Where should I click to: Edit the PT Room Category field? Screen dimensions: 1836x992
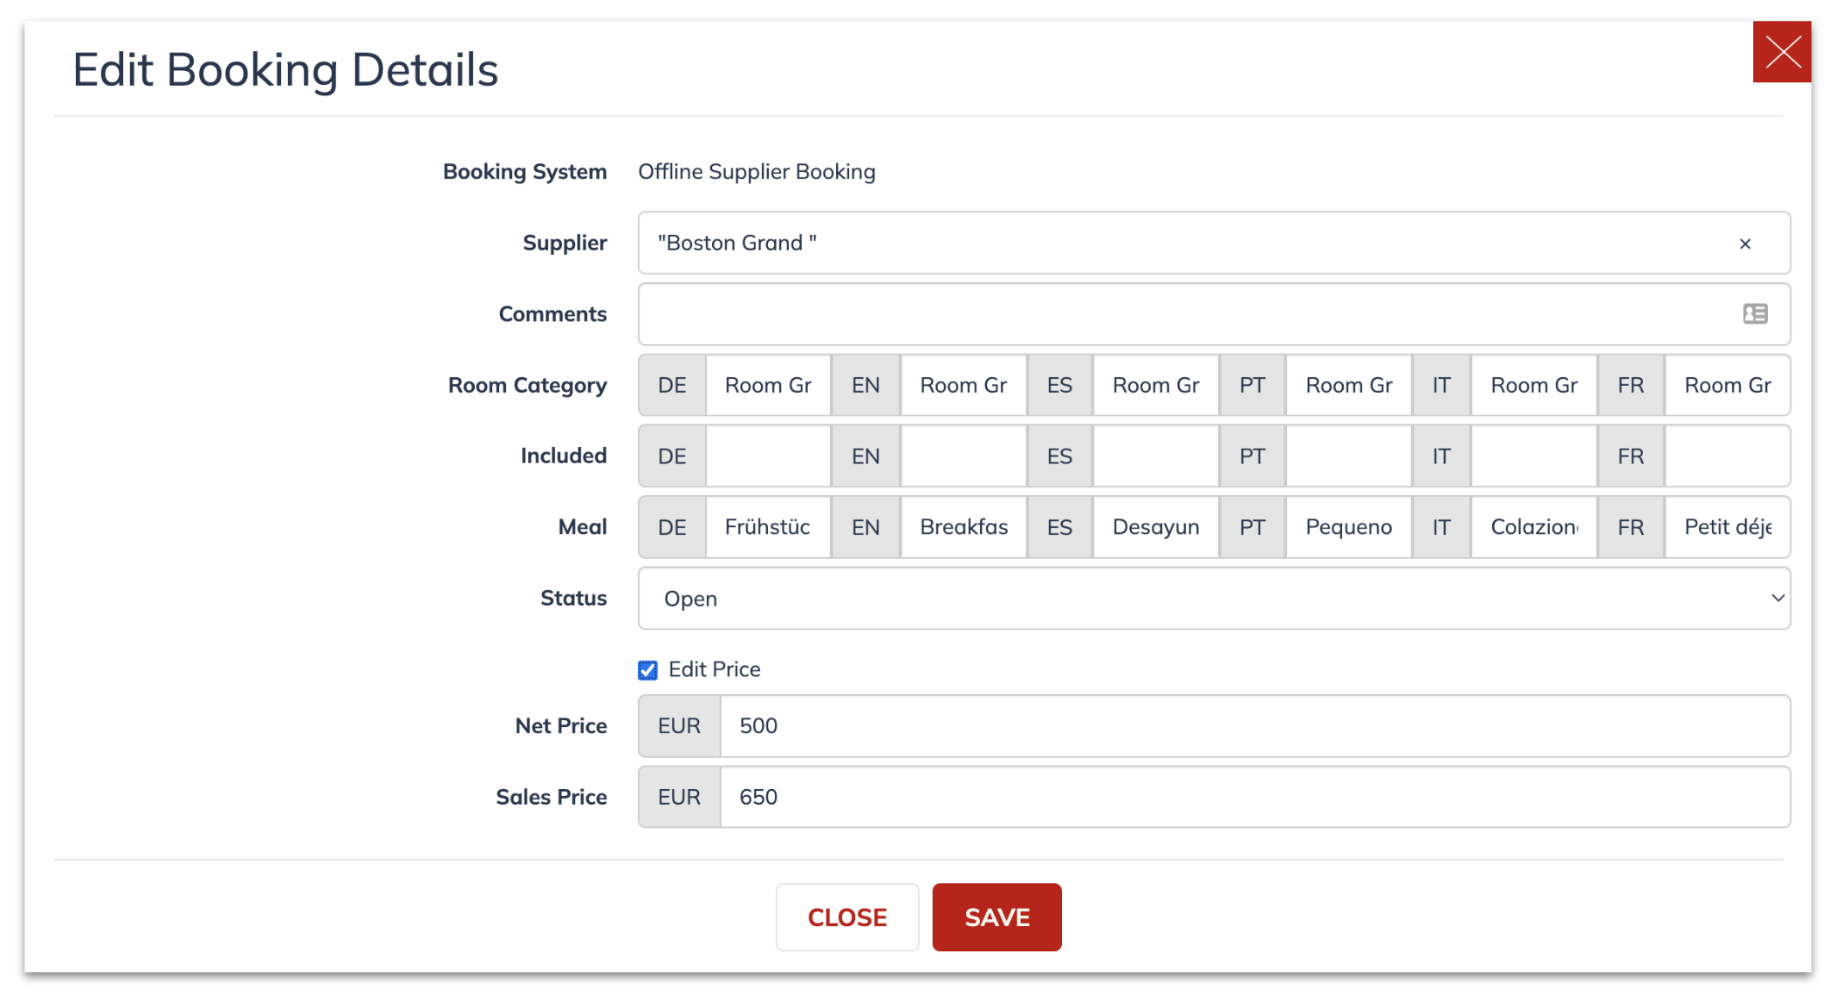coord(1349,385)
